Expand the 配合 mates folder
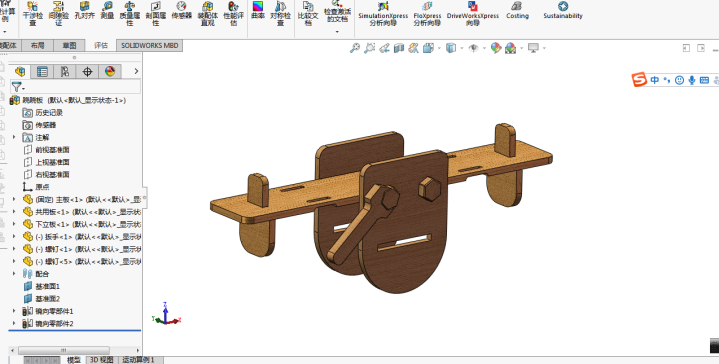This screenshot has width=719, height=364. point(14,273)
